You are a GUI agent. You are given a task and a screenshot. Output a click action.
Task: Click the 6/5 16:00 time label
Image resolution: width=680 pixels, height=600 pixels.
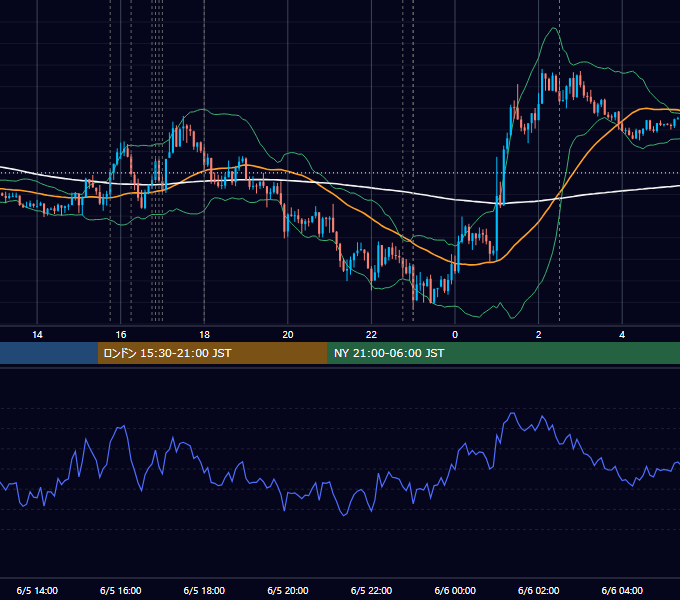point(121,590)
